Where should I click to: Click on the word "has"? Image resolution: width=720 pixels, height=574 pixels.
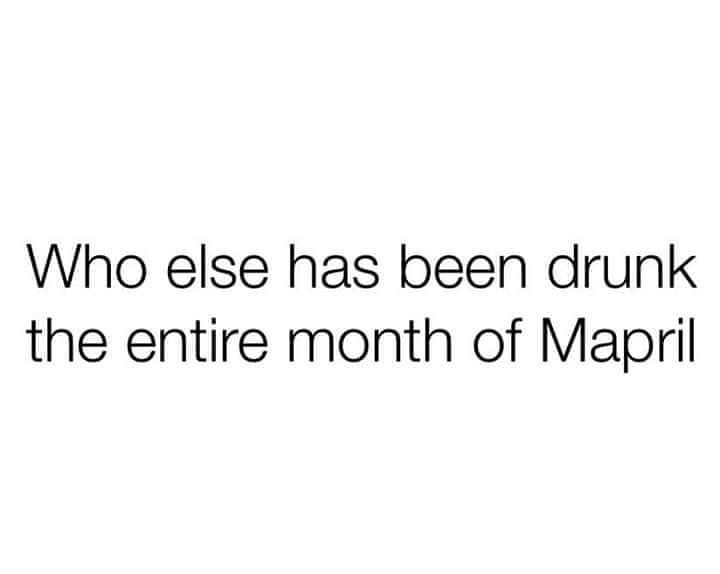point(333,266)
